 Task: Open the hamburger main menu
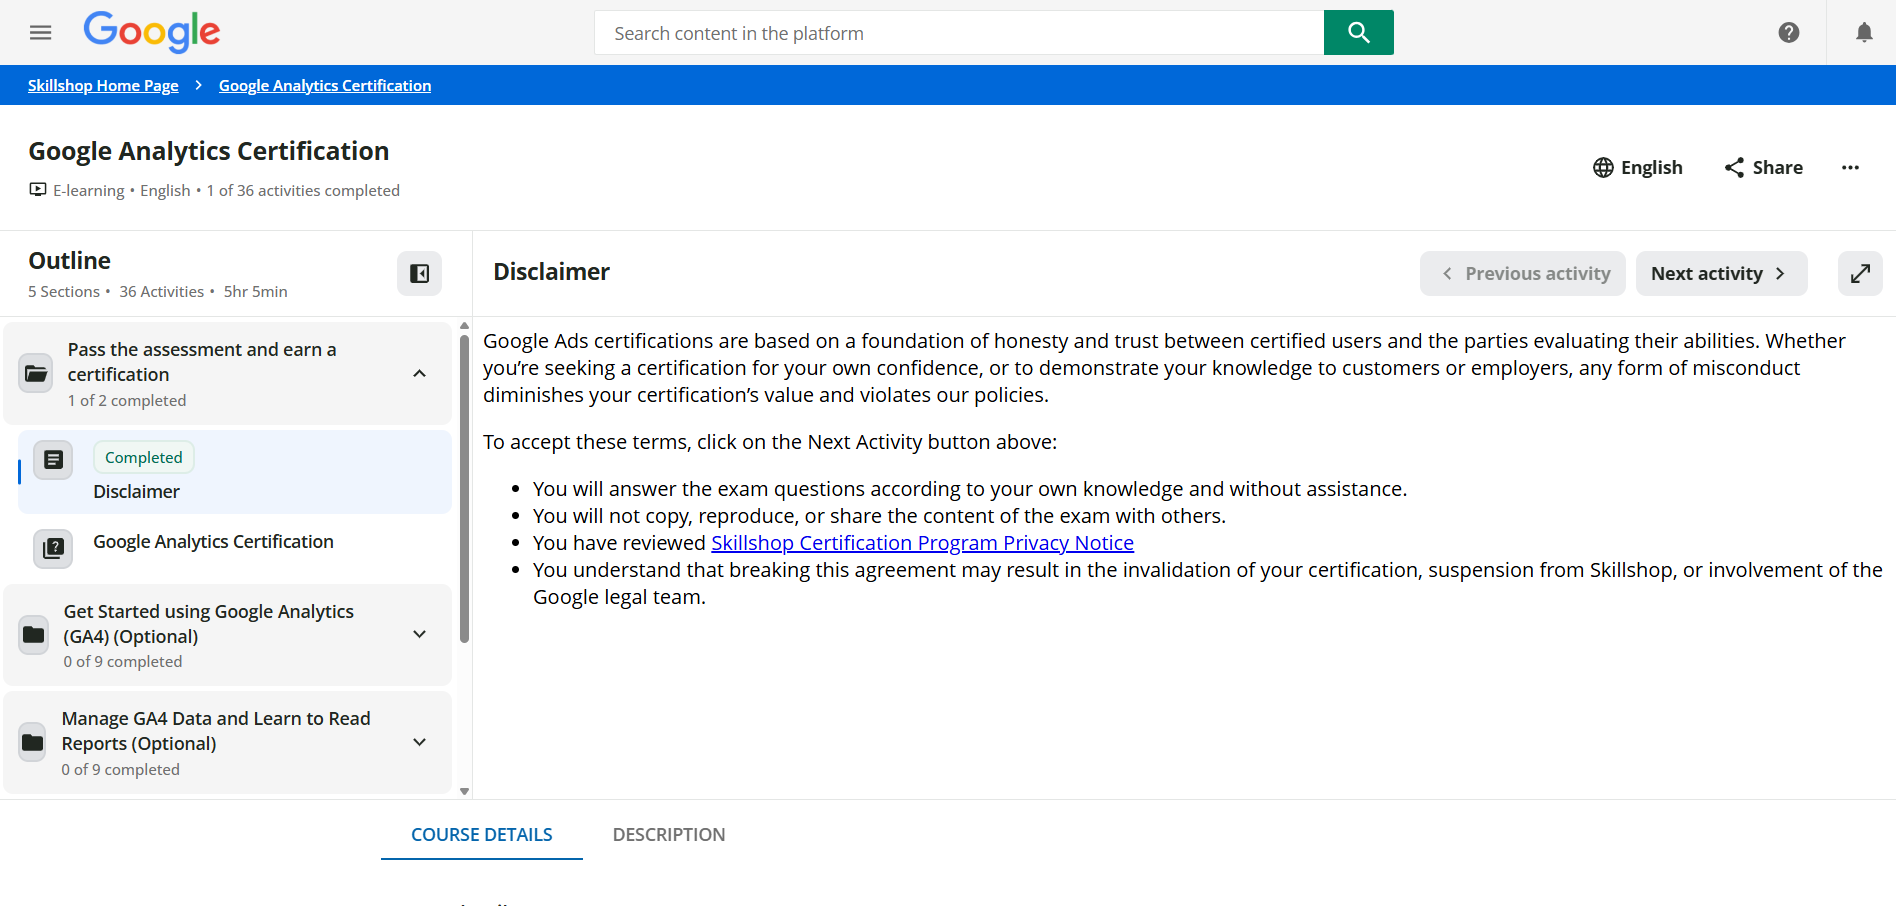coord(41,33)
